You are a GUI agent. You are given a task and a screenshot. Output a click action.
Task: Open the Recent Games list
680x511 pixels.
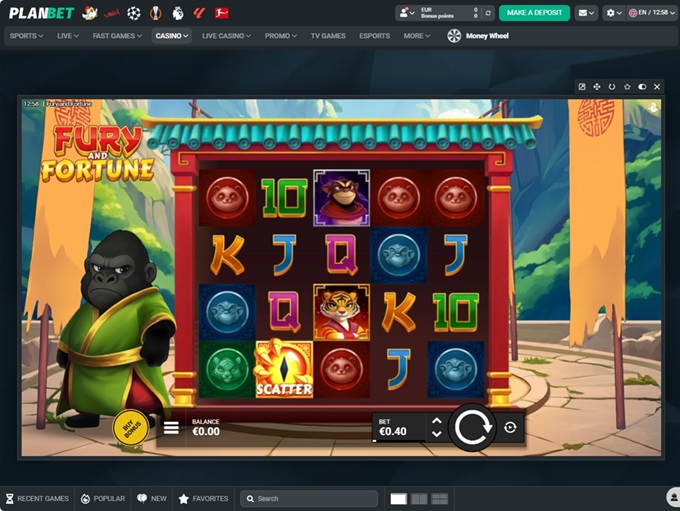(x=36, y=498)
